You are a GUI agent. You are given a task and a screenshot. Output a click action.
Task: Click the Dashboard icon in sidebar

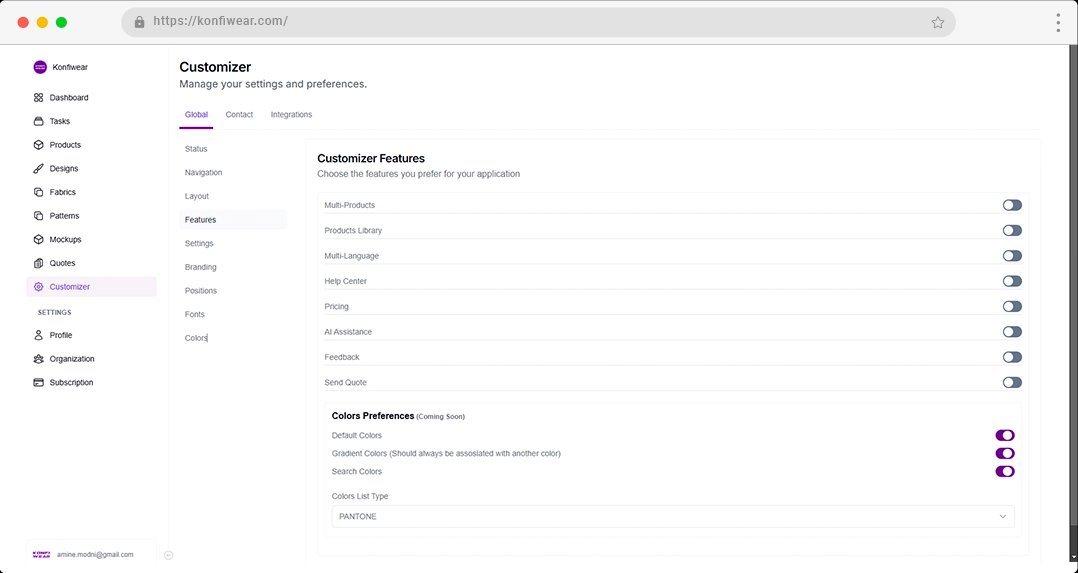pos(39,98)
